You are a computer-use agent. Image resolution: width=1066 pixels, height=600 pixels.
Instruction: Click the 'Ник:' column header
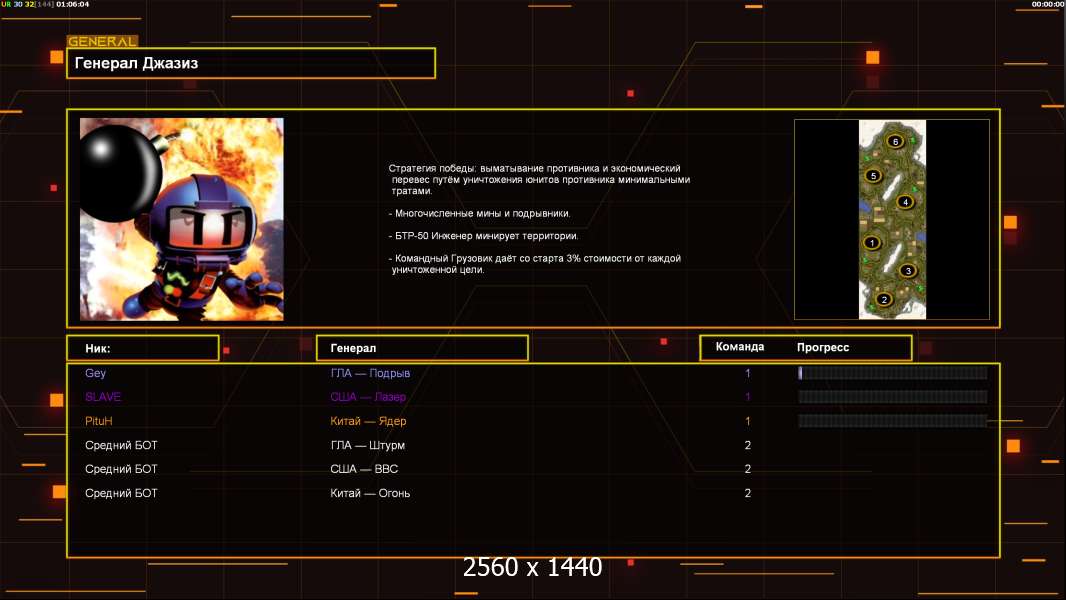[143, 348]
